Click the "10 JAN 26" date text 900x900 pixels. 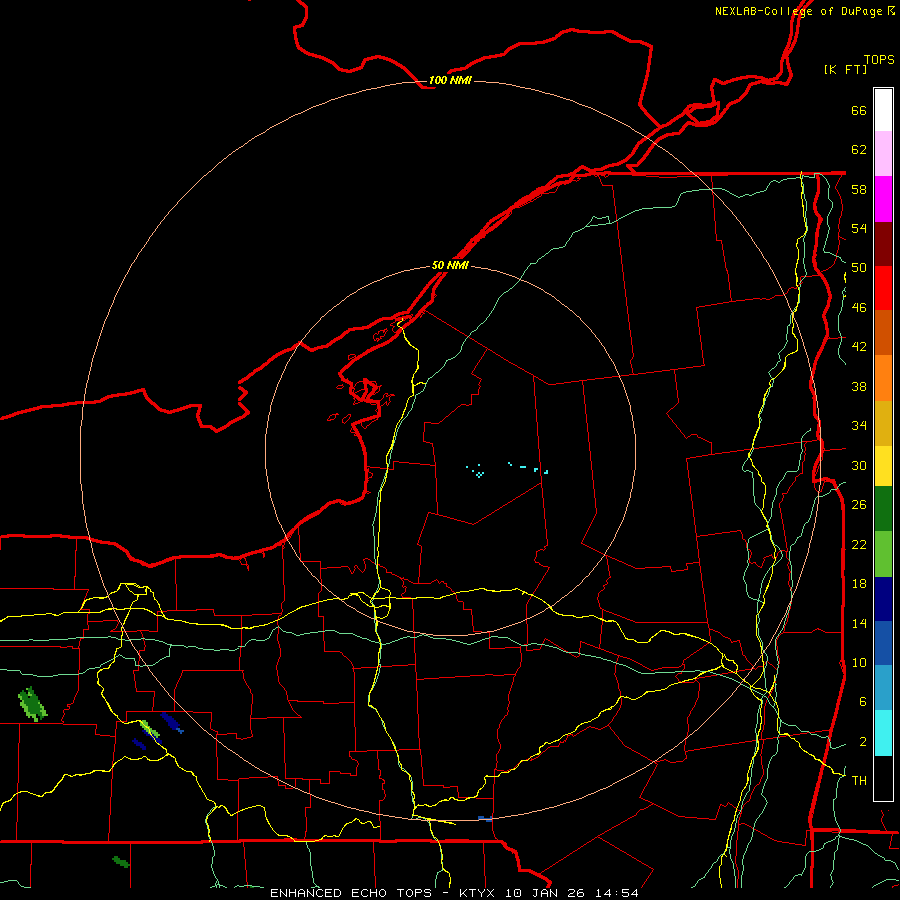coord(546,893)
